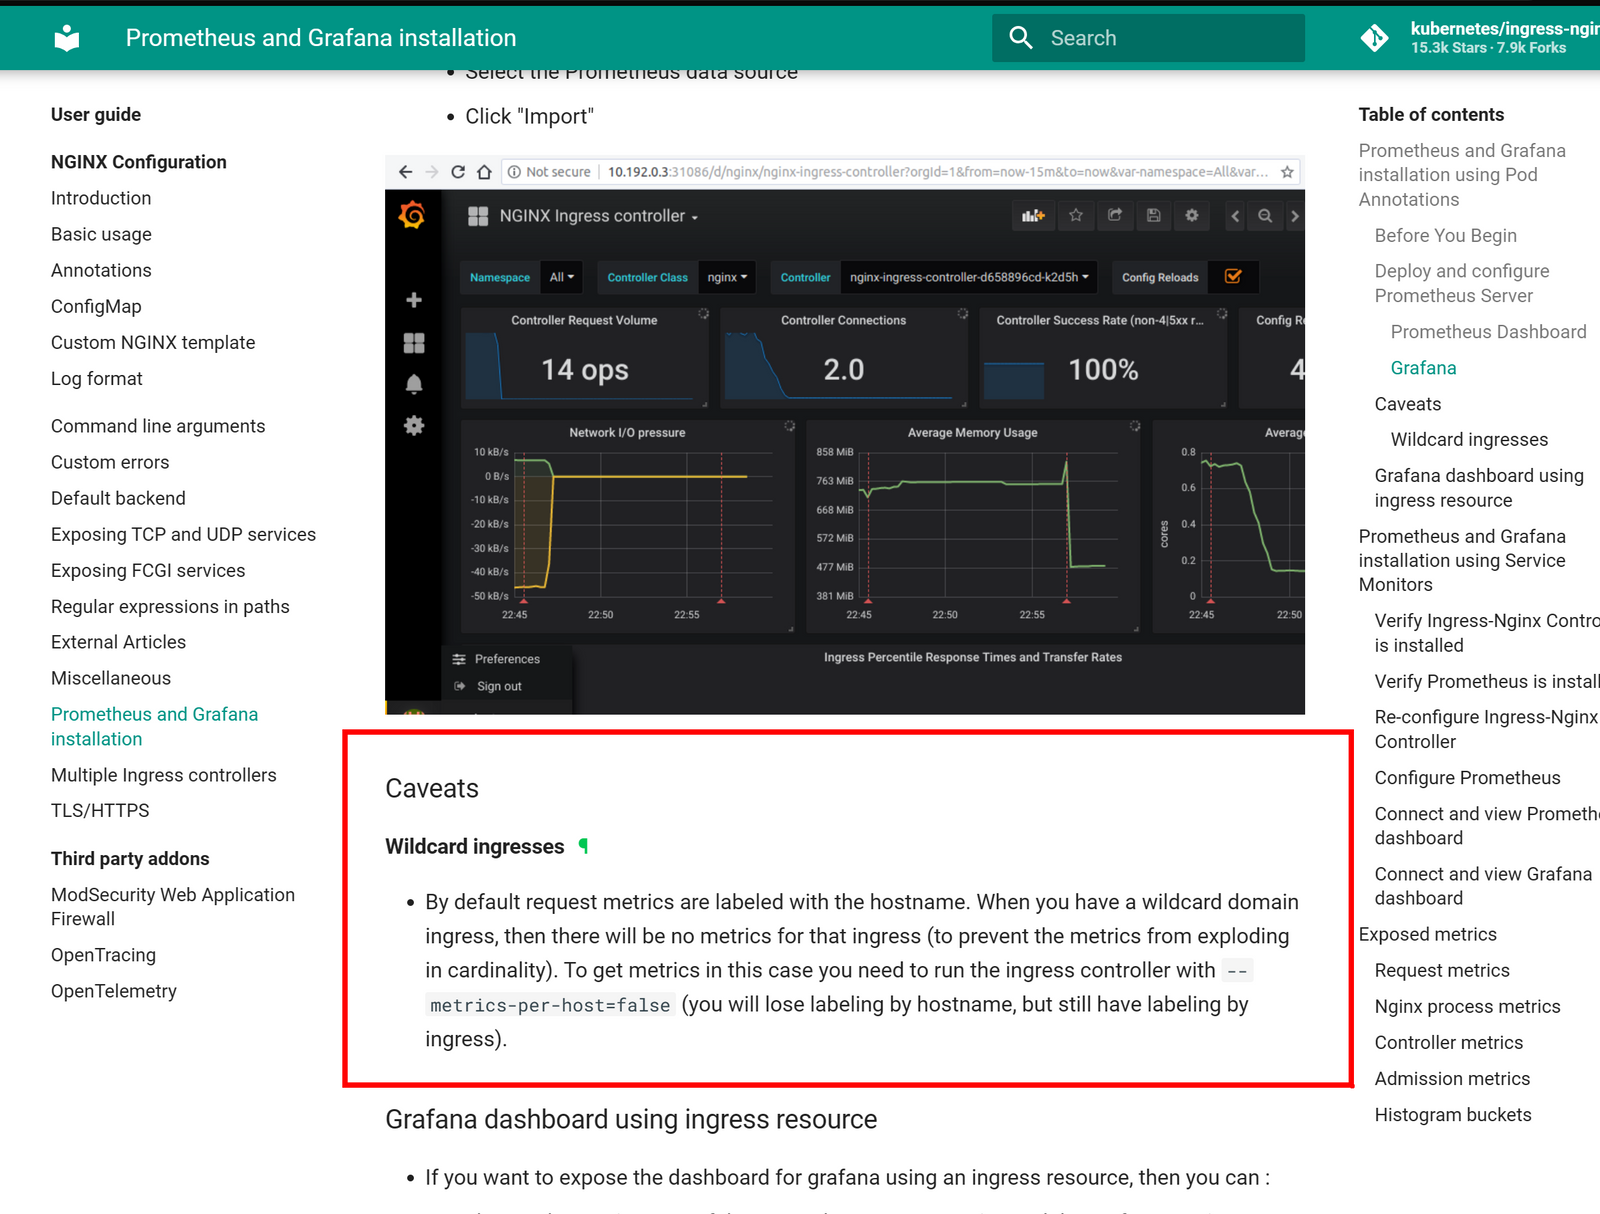Click the Search input field
This screenshot has width=1600, height=1214.
(1150, 37)
